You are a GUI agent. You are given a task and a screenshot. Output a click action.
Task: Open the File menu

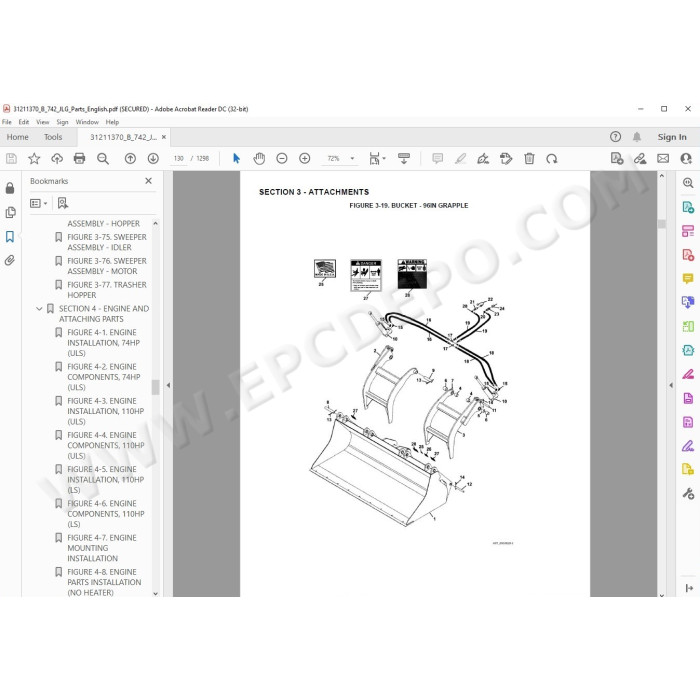(7, 122)
